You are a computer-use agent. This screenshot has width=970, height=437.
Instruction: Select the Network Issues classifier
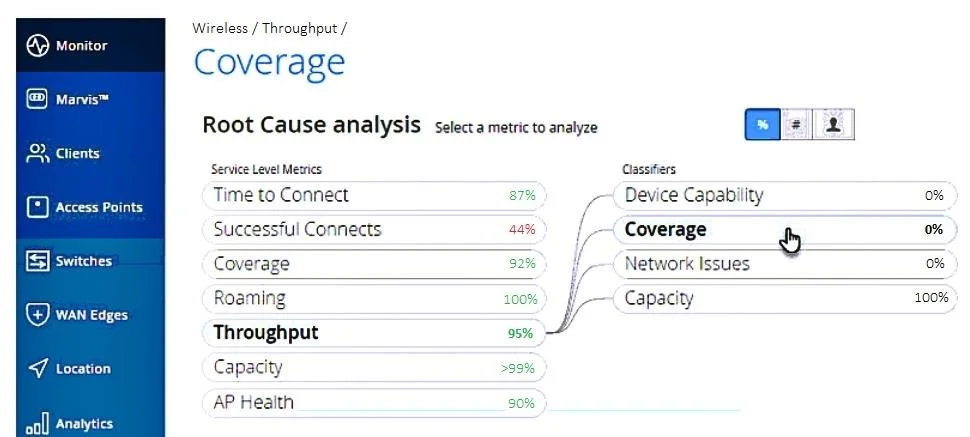[784, 264]
